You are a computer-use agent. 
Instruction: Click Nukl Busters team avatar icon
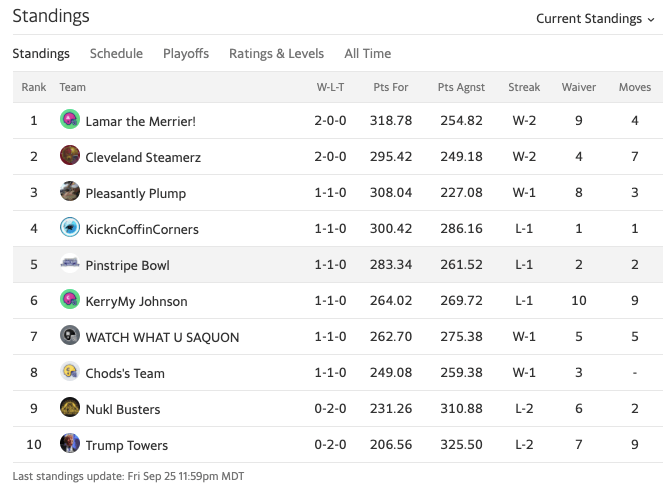70,408
